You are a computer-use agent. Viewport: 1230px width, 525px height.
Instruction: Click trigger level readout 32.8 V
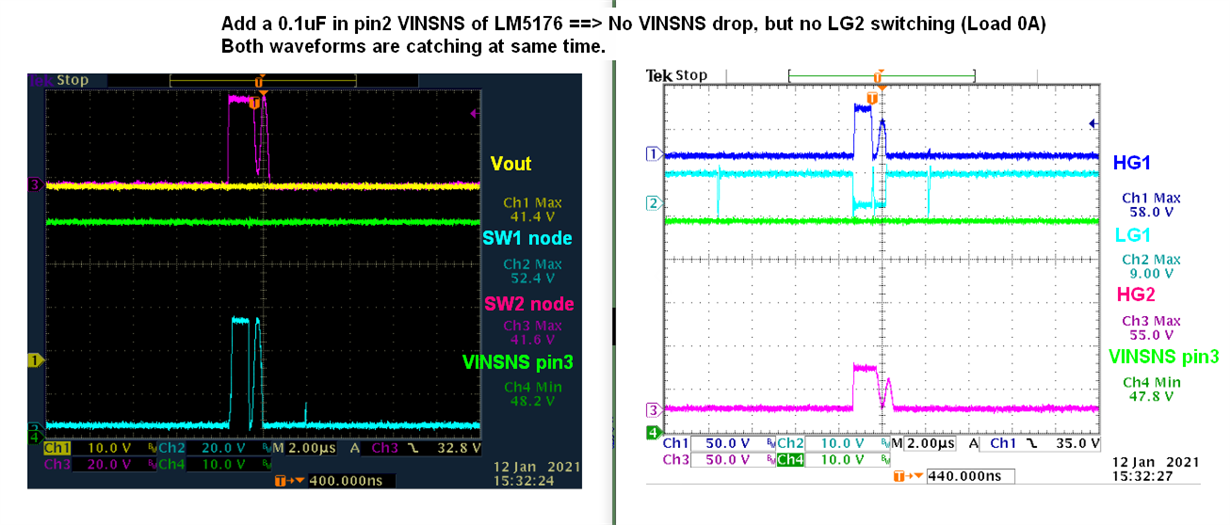[x=457, y=450]
